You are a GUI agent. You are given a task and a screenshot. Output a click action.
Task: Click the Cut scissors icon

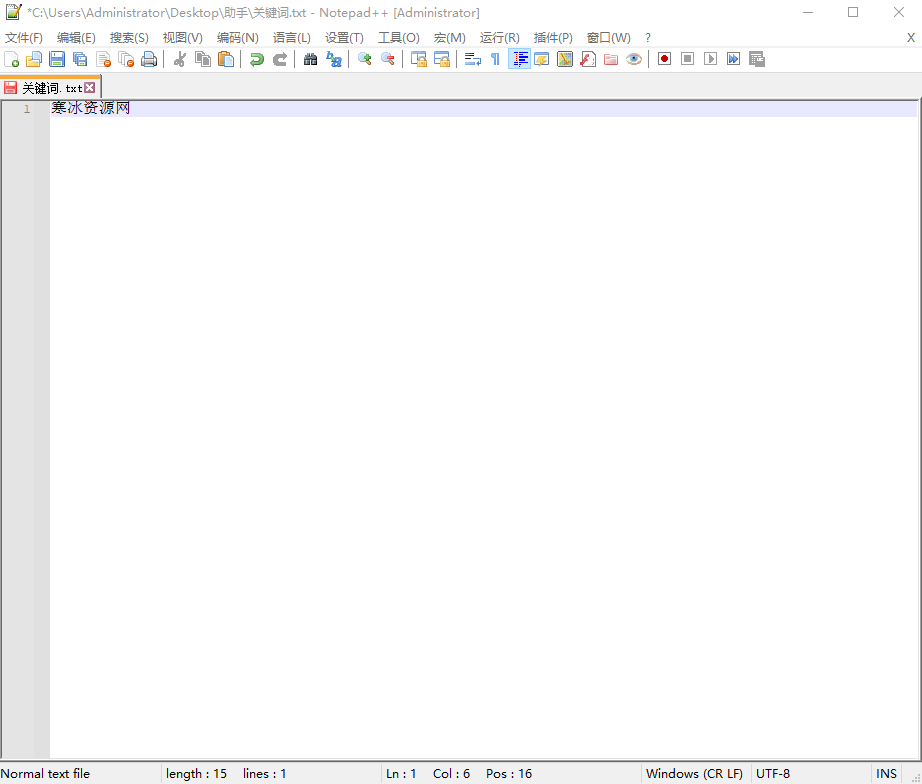point(180,59)
